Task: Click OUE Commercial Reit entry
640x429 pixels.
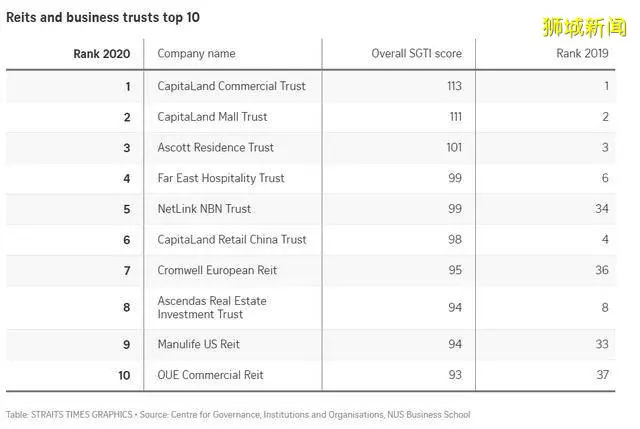Action: pyautogui.click(x=210, y=375)
